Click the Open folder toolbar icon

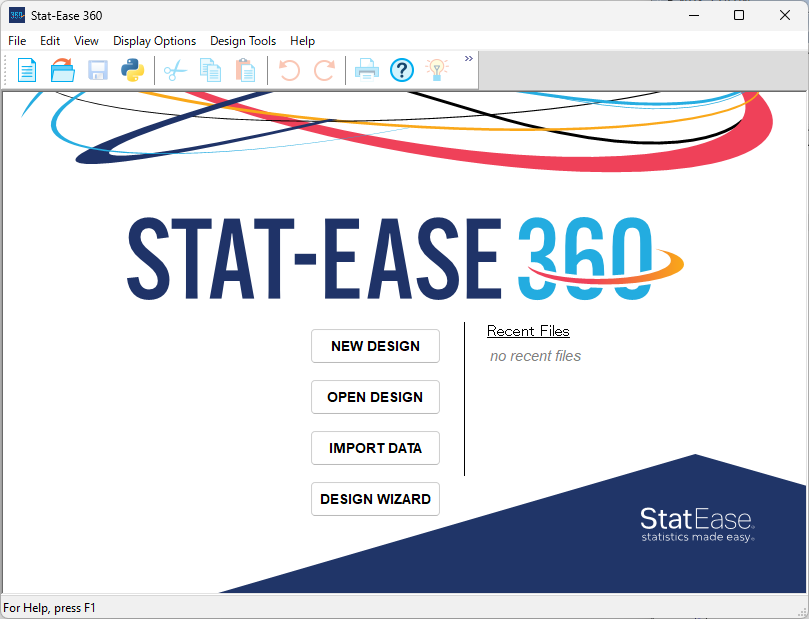(x=63, y=70)
